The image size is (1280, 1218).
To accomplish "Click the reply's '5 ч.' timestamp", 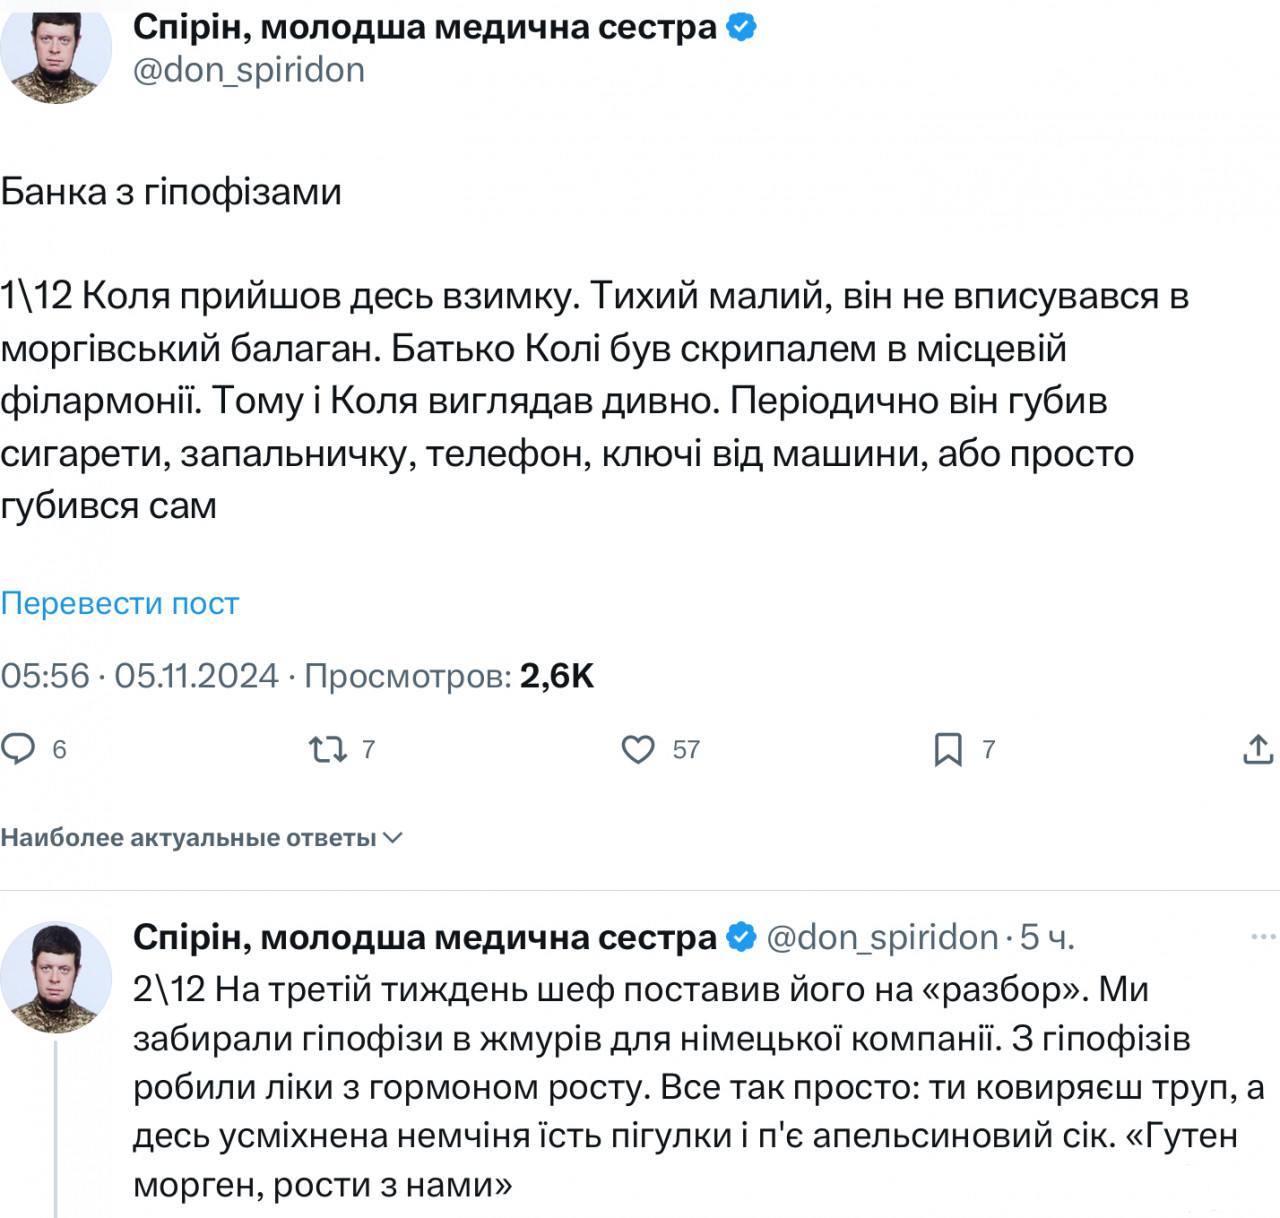I will (x=1047, y=937).
